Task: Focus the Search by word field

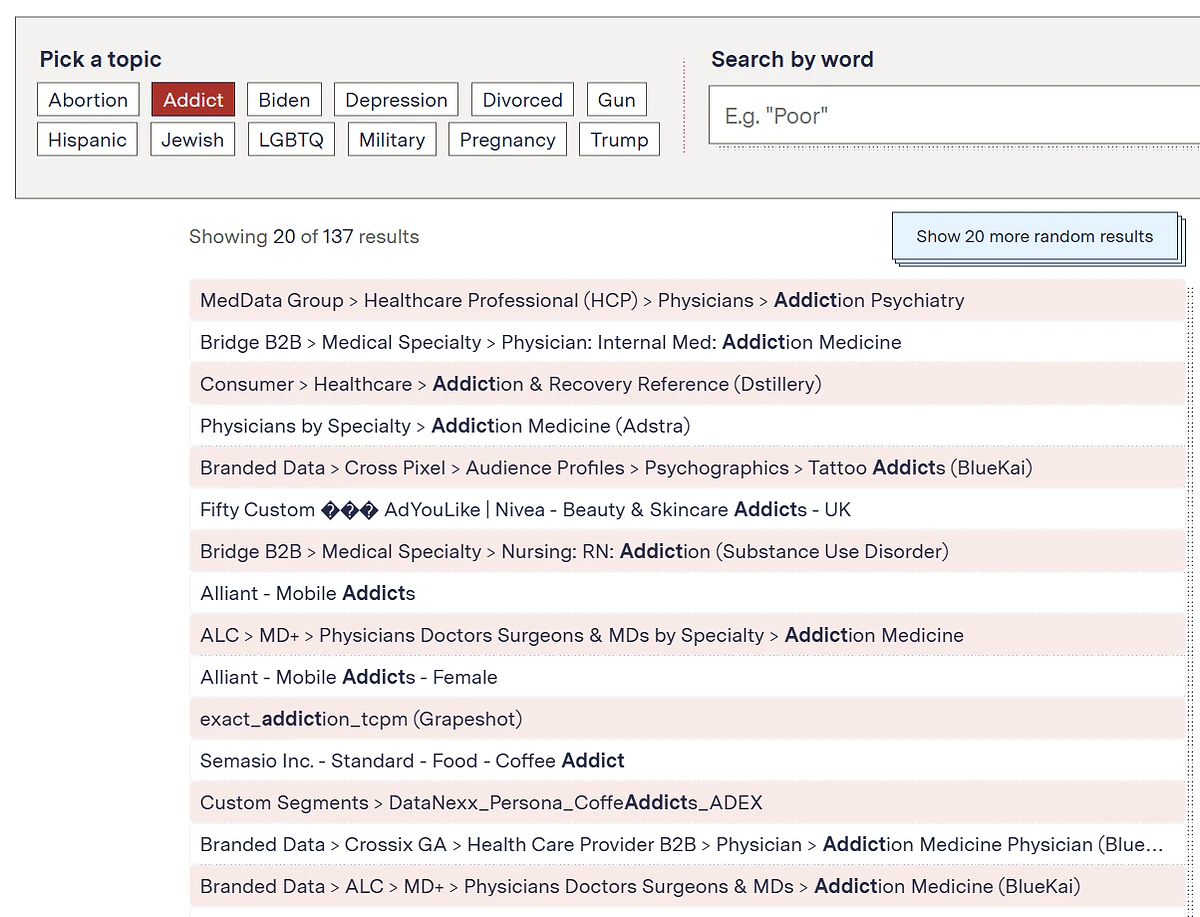Action: [954, 115]
